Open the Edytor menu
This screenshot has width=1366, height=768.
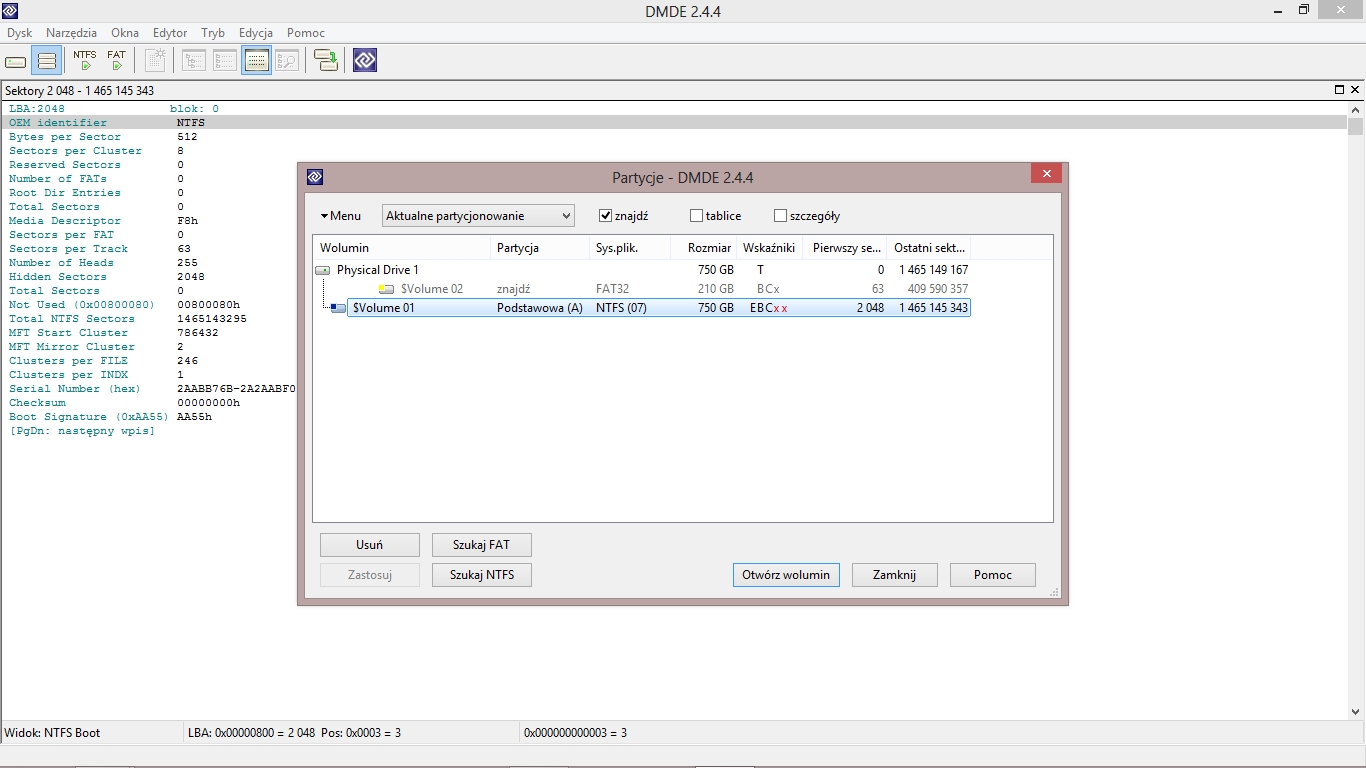170,33
